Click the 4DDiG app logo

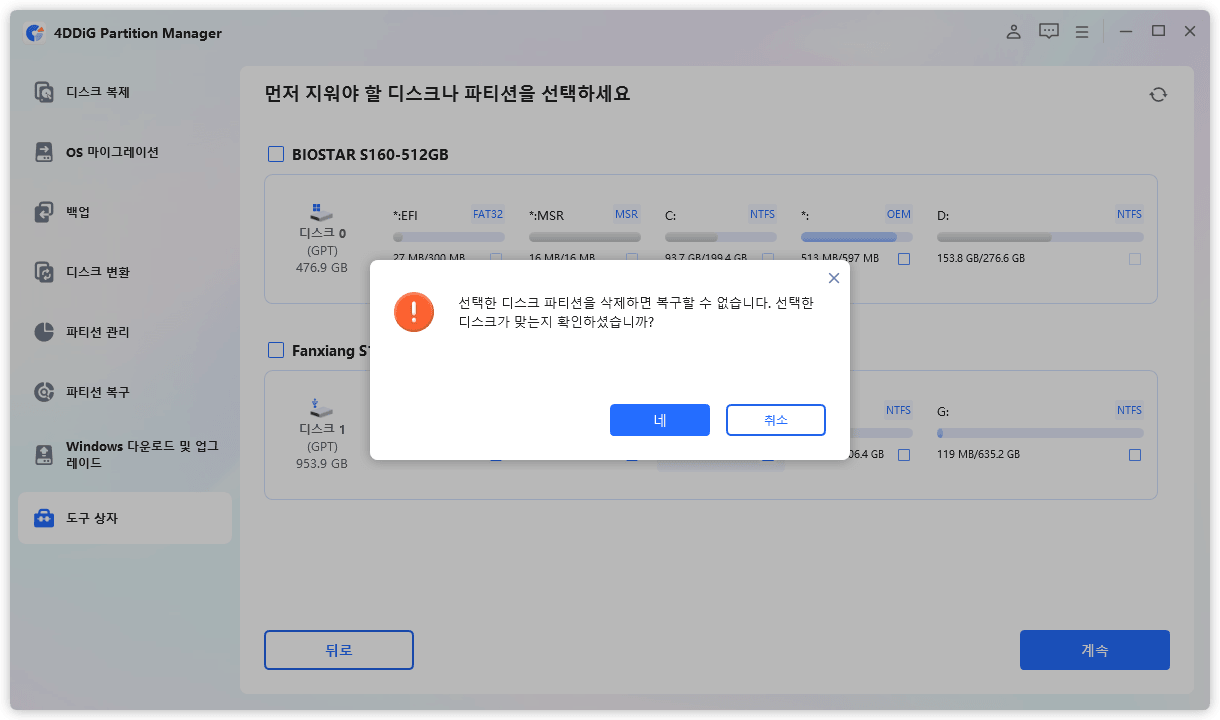point(34,33)
